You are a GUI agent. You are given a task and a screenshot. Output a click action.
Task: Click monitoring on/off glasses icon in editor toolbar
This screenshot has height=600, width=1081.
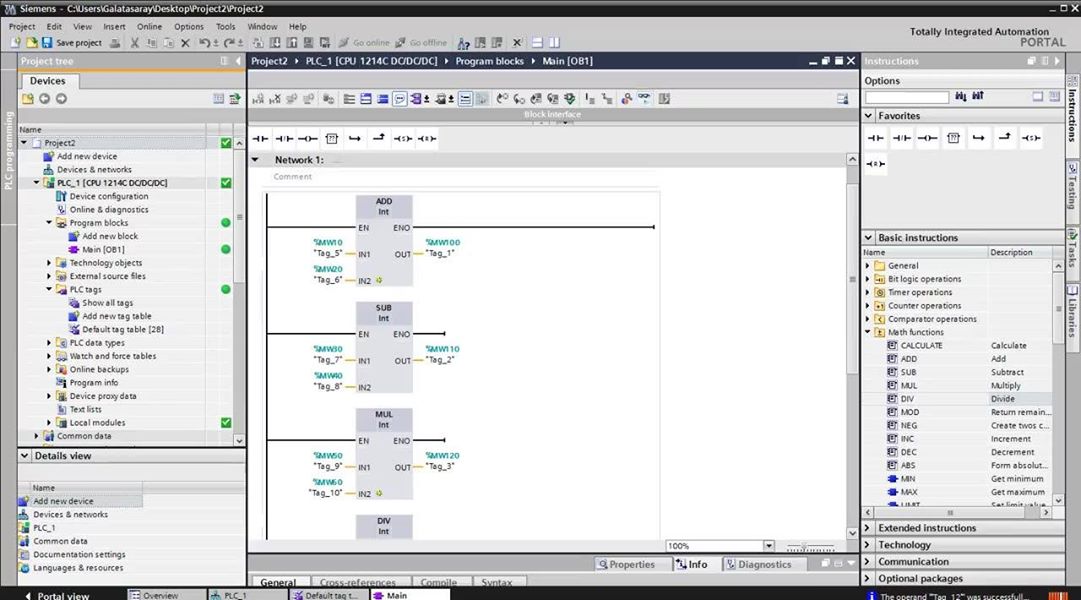(644, 99)
